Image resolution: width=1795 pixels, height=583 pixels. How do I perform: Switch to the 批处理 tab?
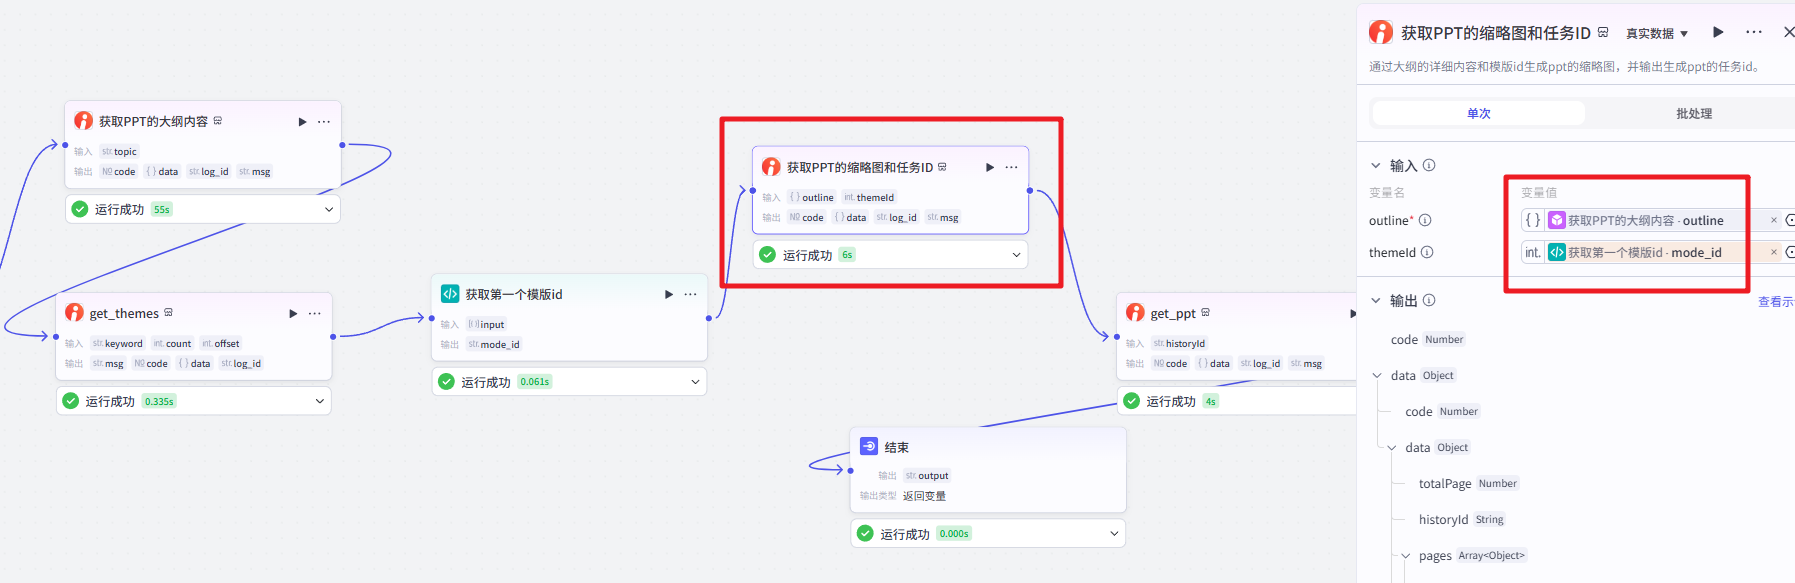coord(1693,114)
